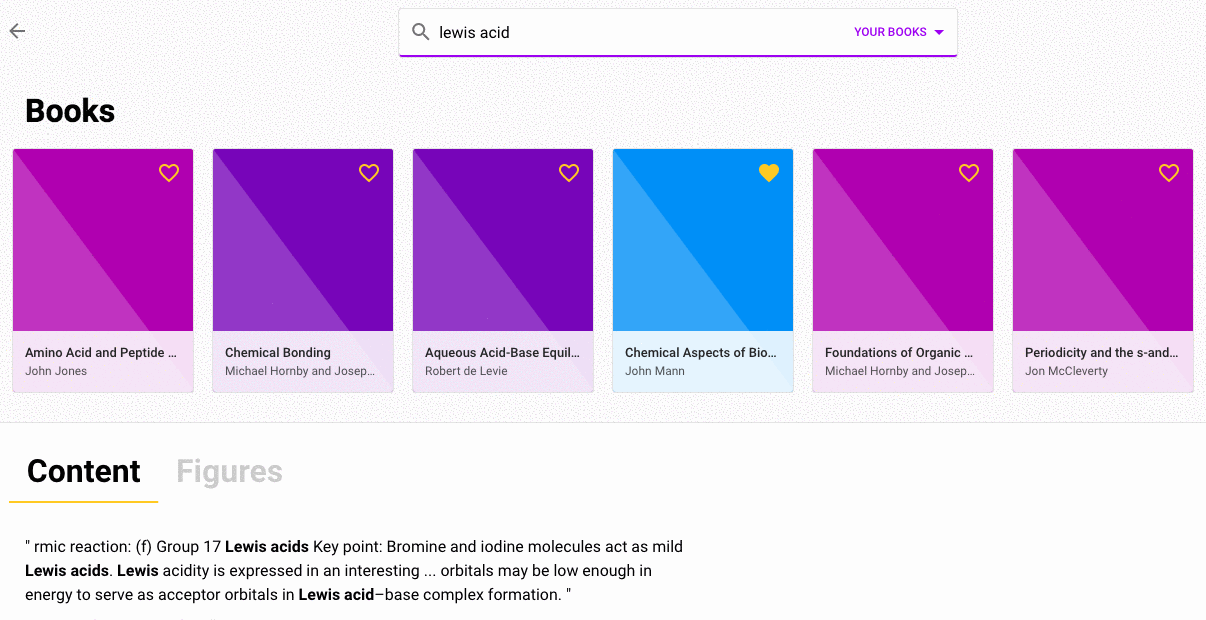Viewport: 1206px width, 620px height.
Task: Click the title 'Amino Acid and Peptide ...'
Action: coord(101,353)
